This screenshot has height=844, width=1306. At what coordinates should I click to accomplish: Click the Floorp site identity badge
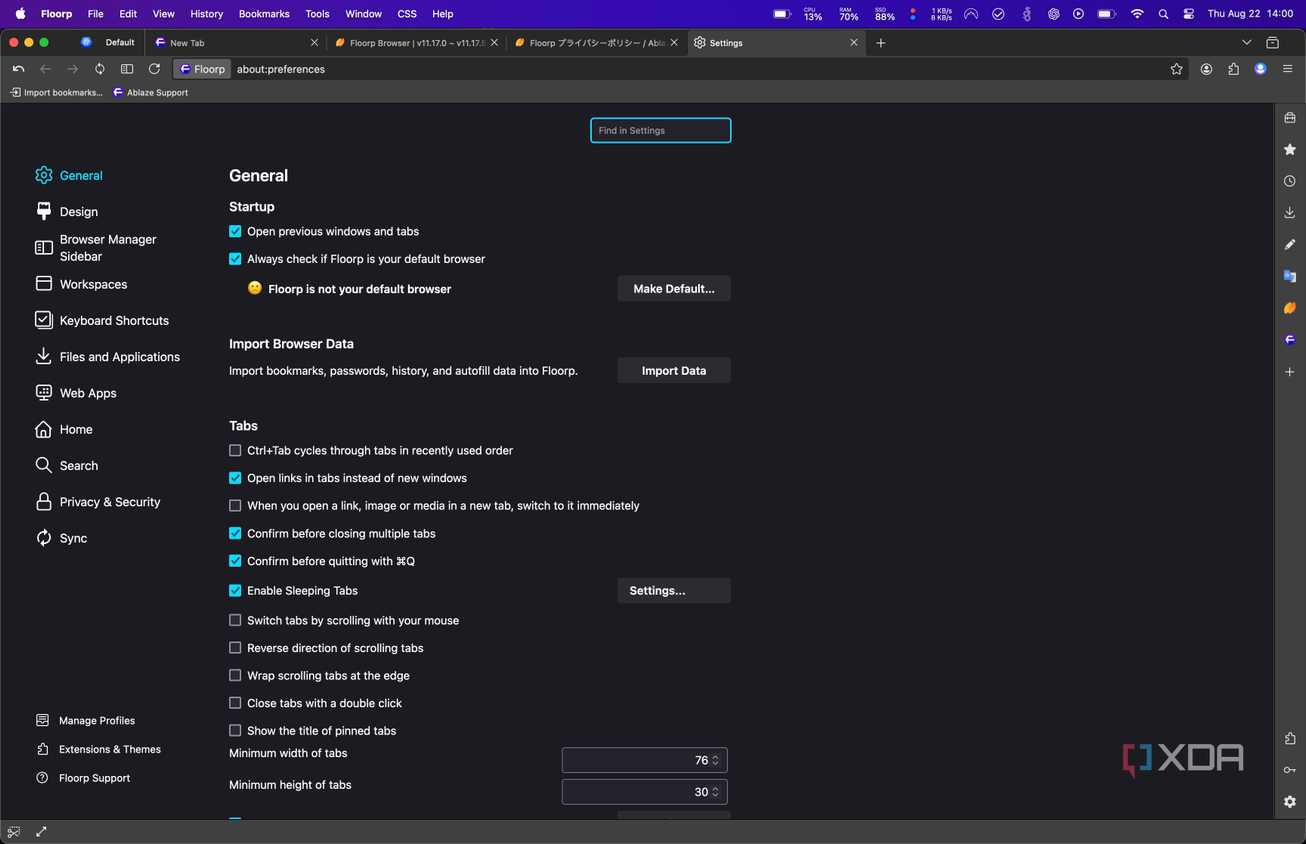tap(203, 69)
